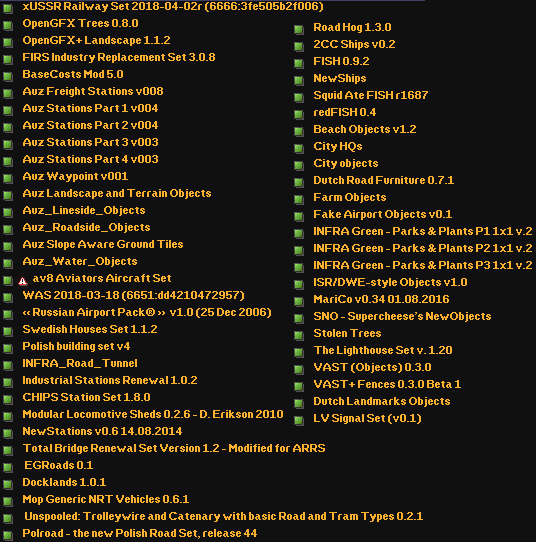Click green square next to 2CC Ships v0.2
The height and width of the screenshot is (542, 536).
click(x=299, y=46)
